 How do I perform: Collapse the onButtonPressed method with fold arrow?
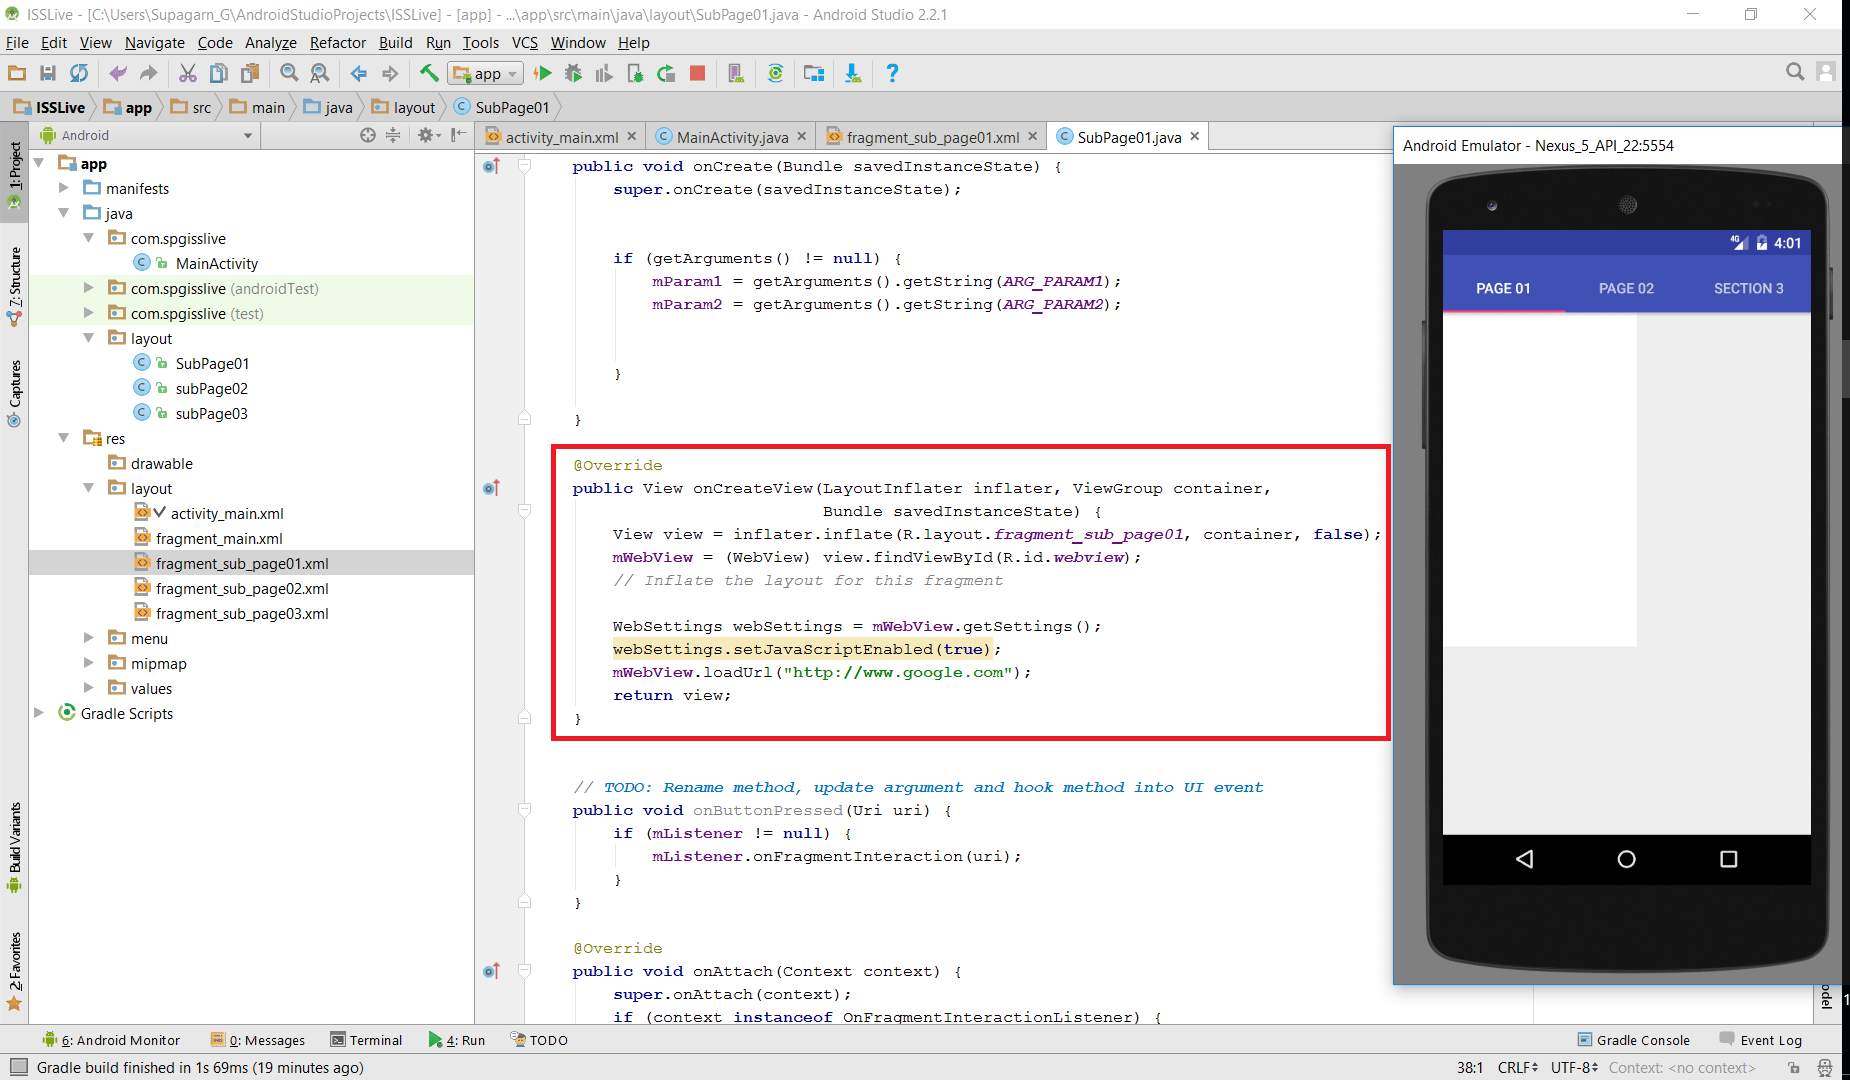coord(524,810)
